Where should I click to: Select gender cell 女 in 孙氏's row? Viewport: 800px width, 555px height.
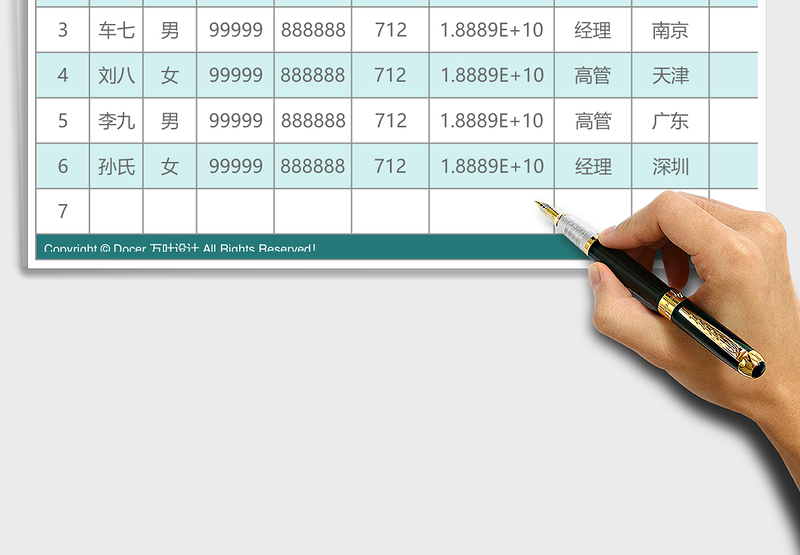click(x=170, y=167)
